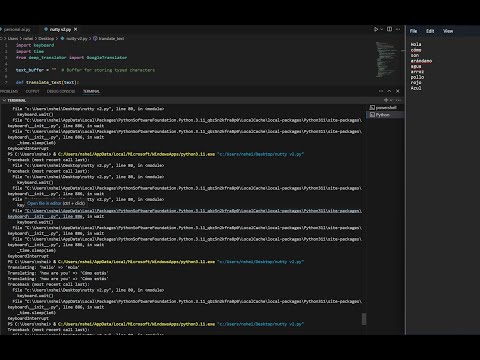Create a new terminal with the plus icon

click(386, 100)
